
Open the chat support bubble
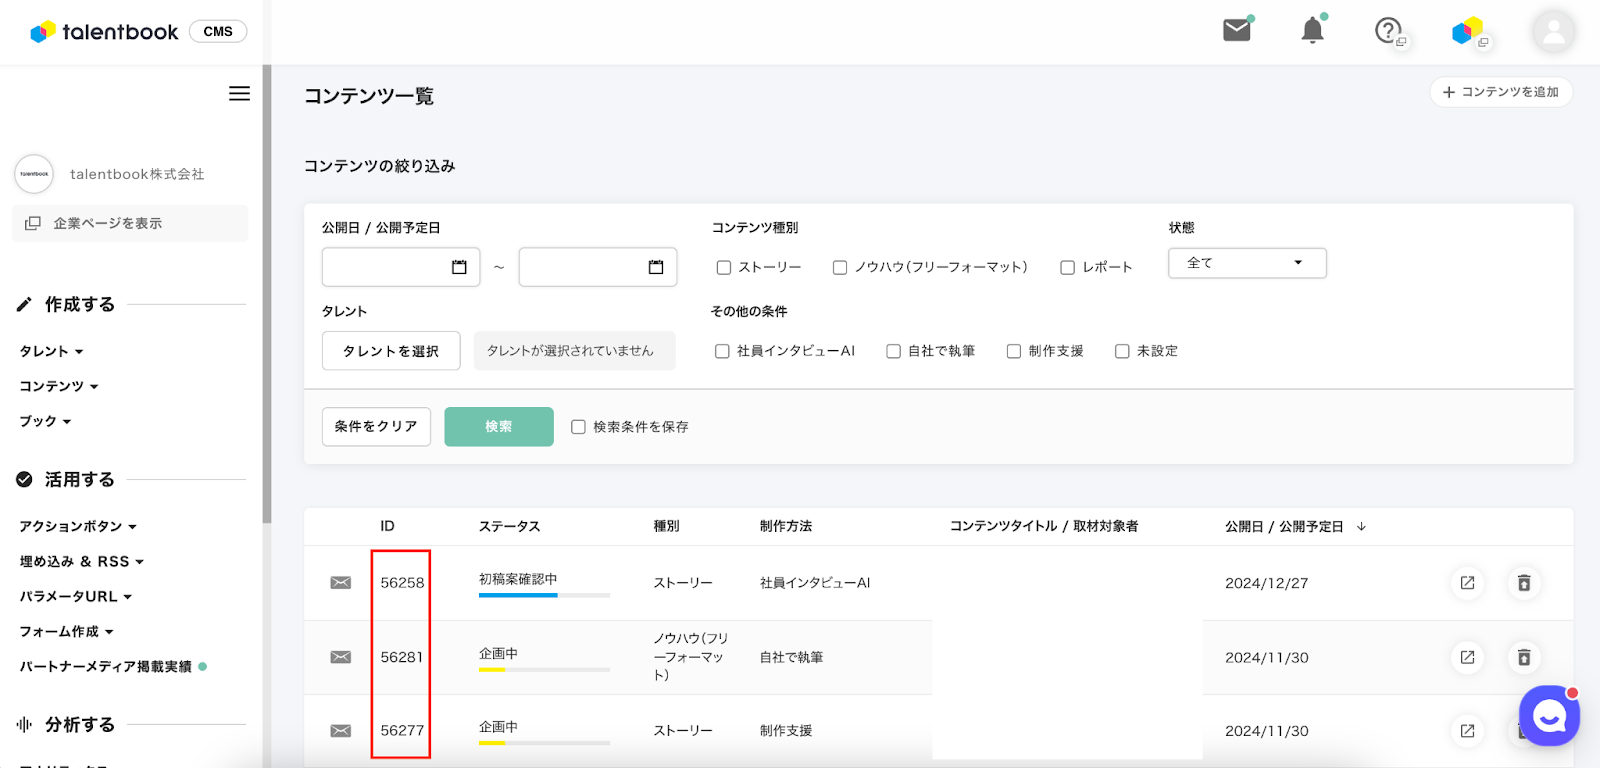[1548, 715]
